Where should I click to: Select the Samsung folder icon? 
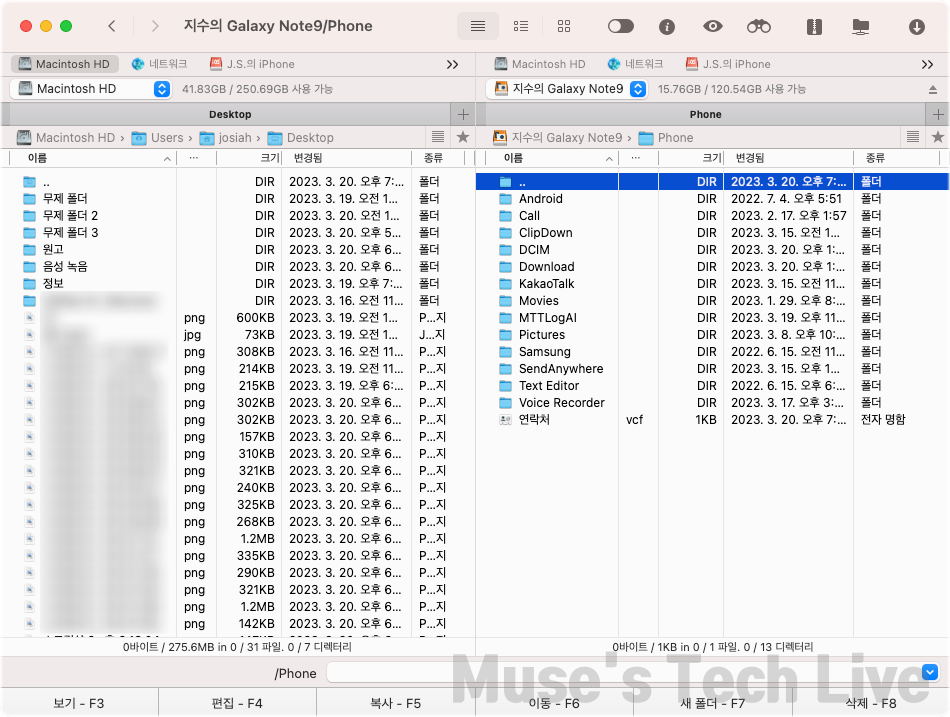[505, 352]
